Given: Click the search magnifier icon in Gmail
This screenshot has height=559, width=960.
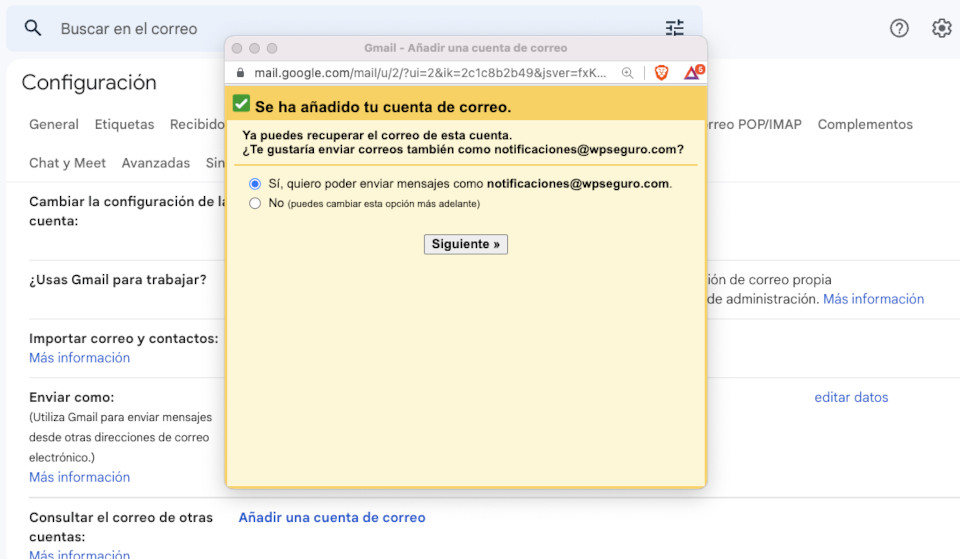Looking at the screenshot, I should pyautogui.click(x=32, y=28).
